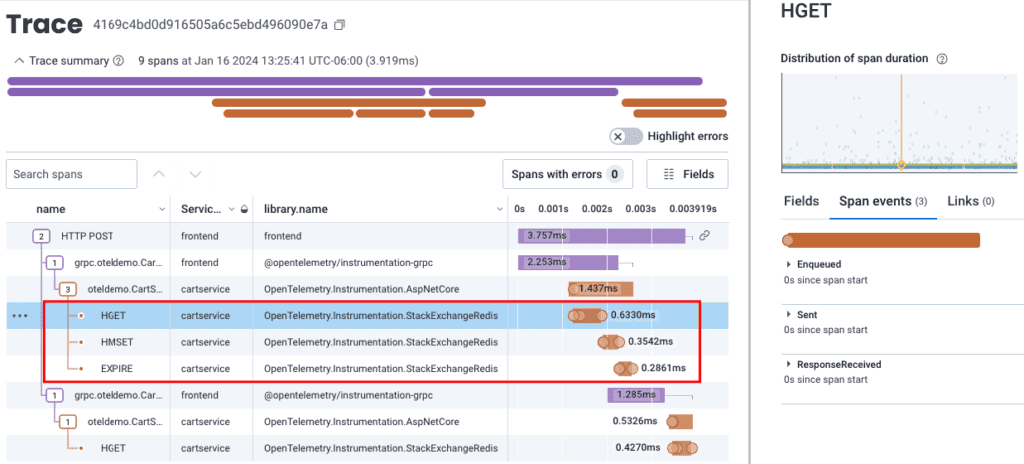Click help icon beside Distribution of span duration

[x=942, y=59]
